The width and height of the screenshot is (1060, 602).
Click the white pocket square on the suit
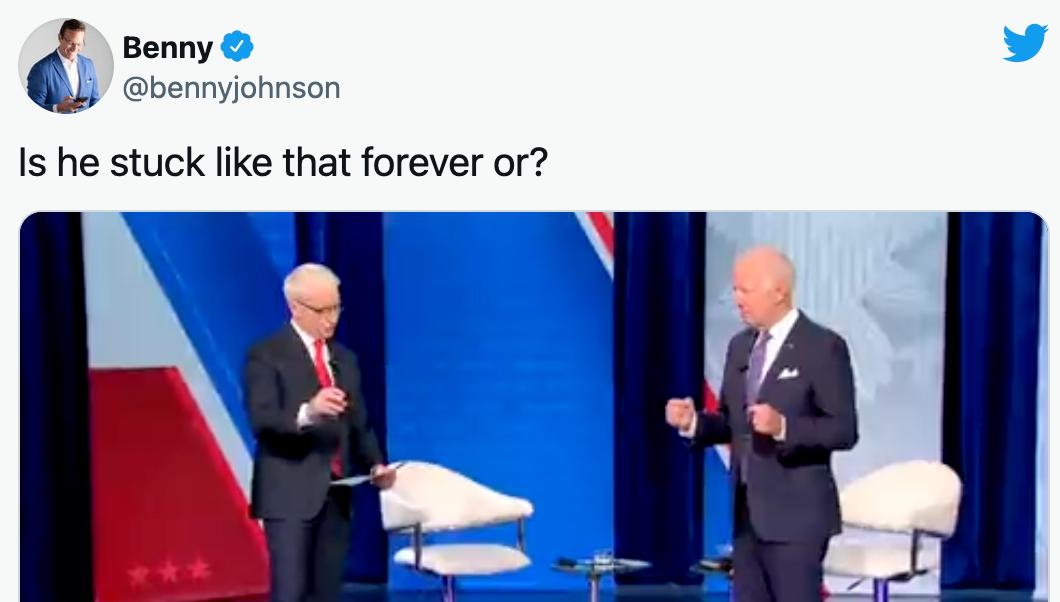(x=788, y=372)
